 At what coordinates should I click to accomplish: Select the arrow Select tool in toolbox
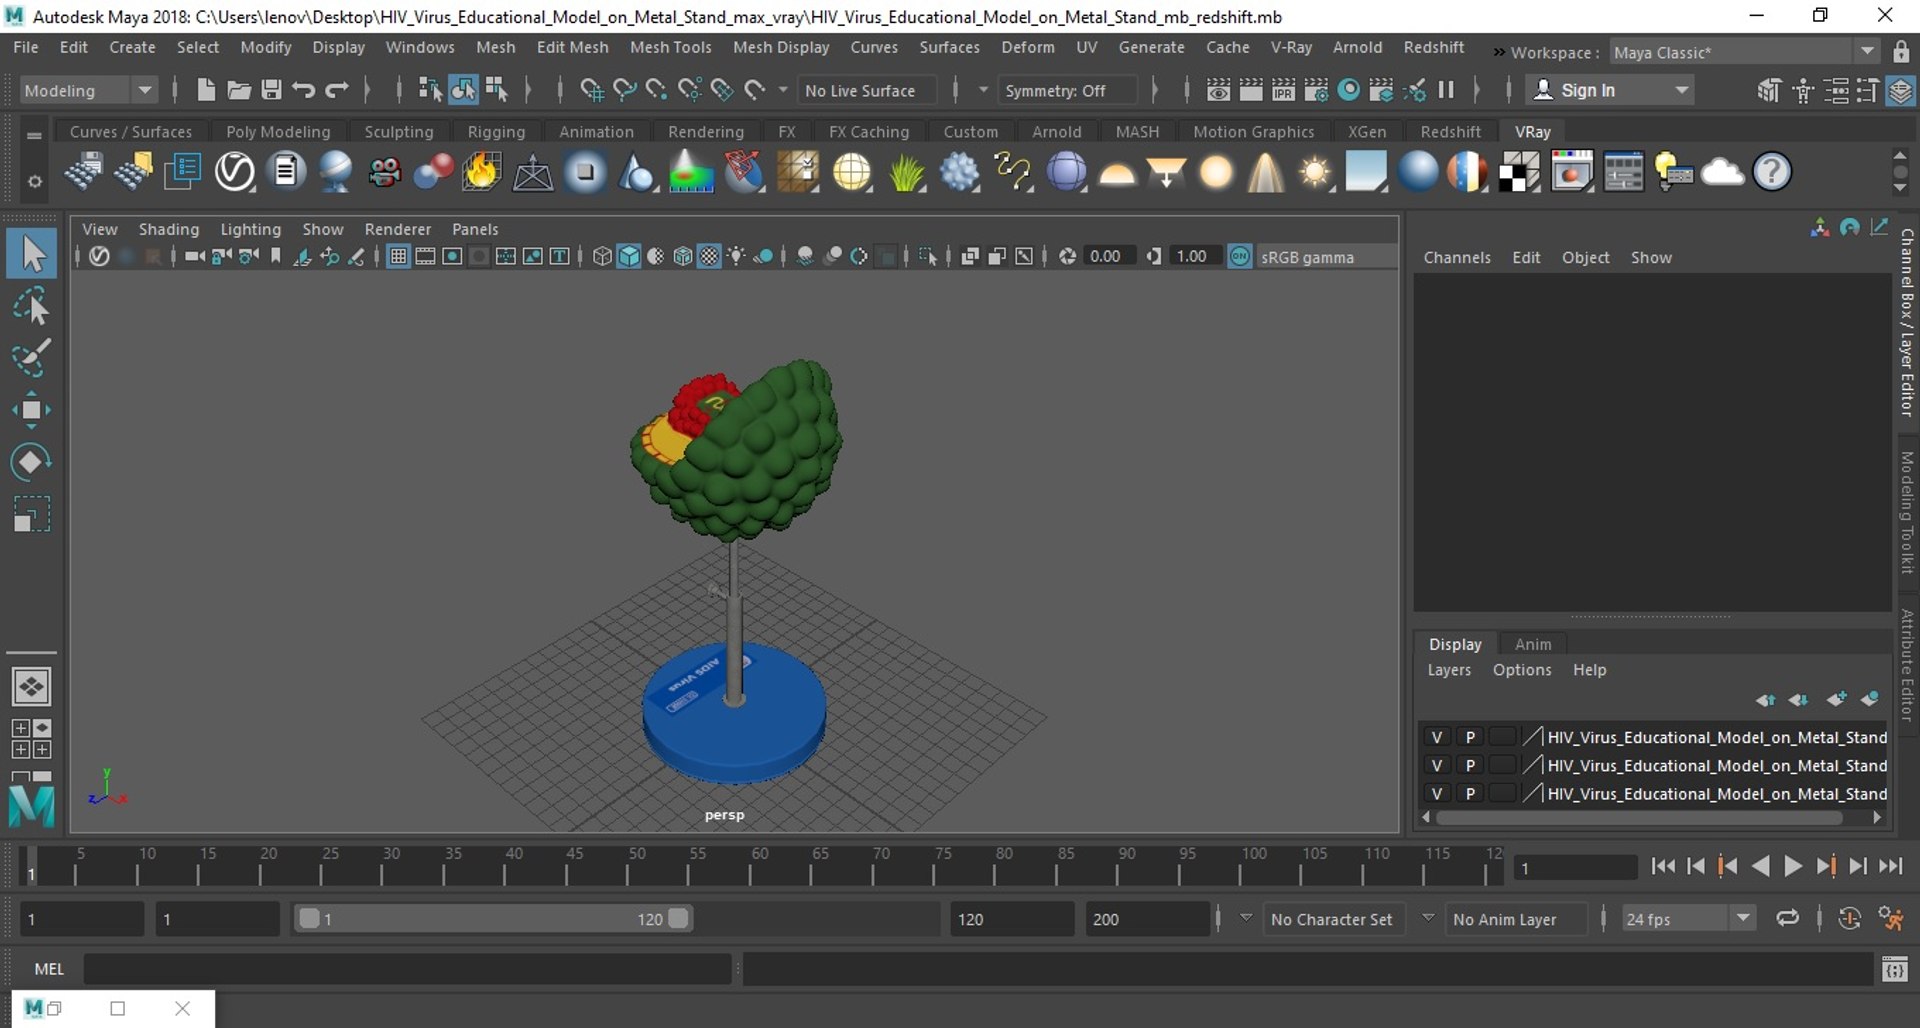tap(32, 254)
